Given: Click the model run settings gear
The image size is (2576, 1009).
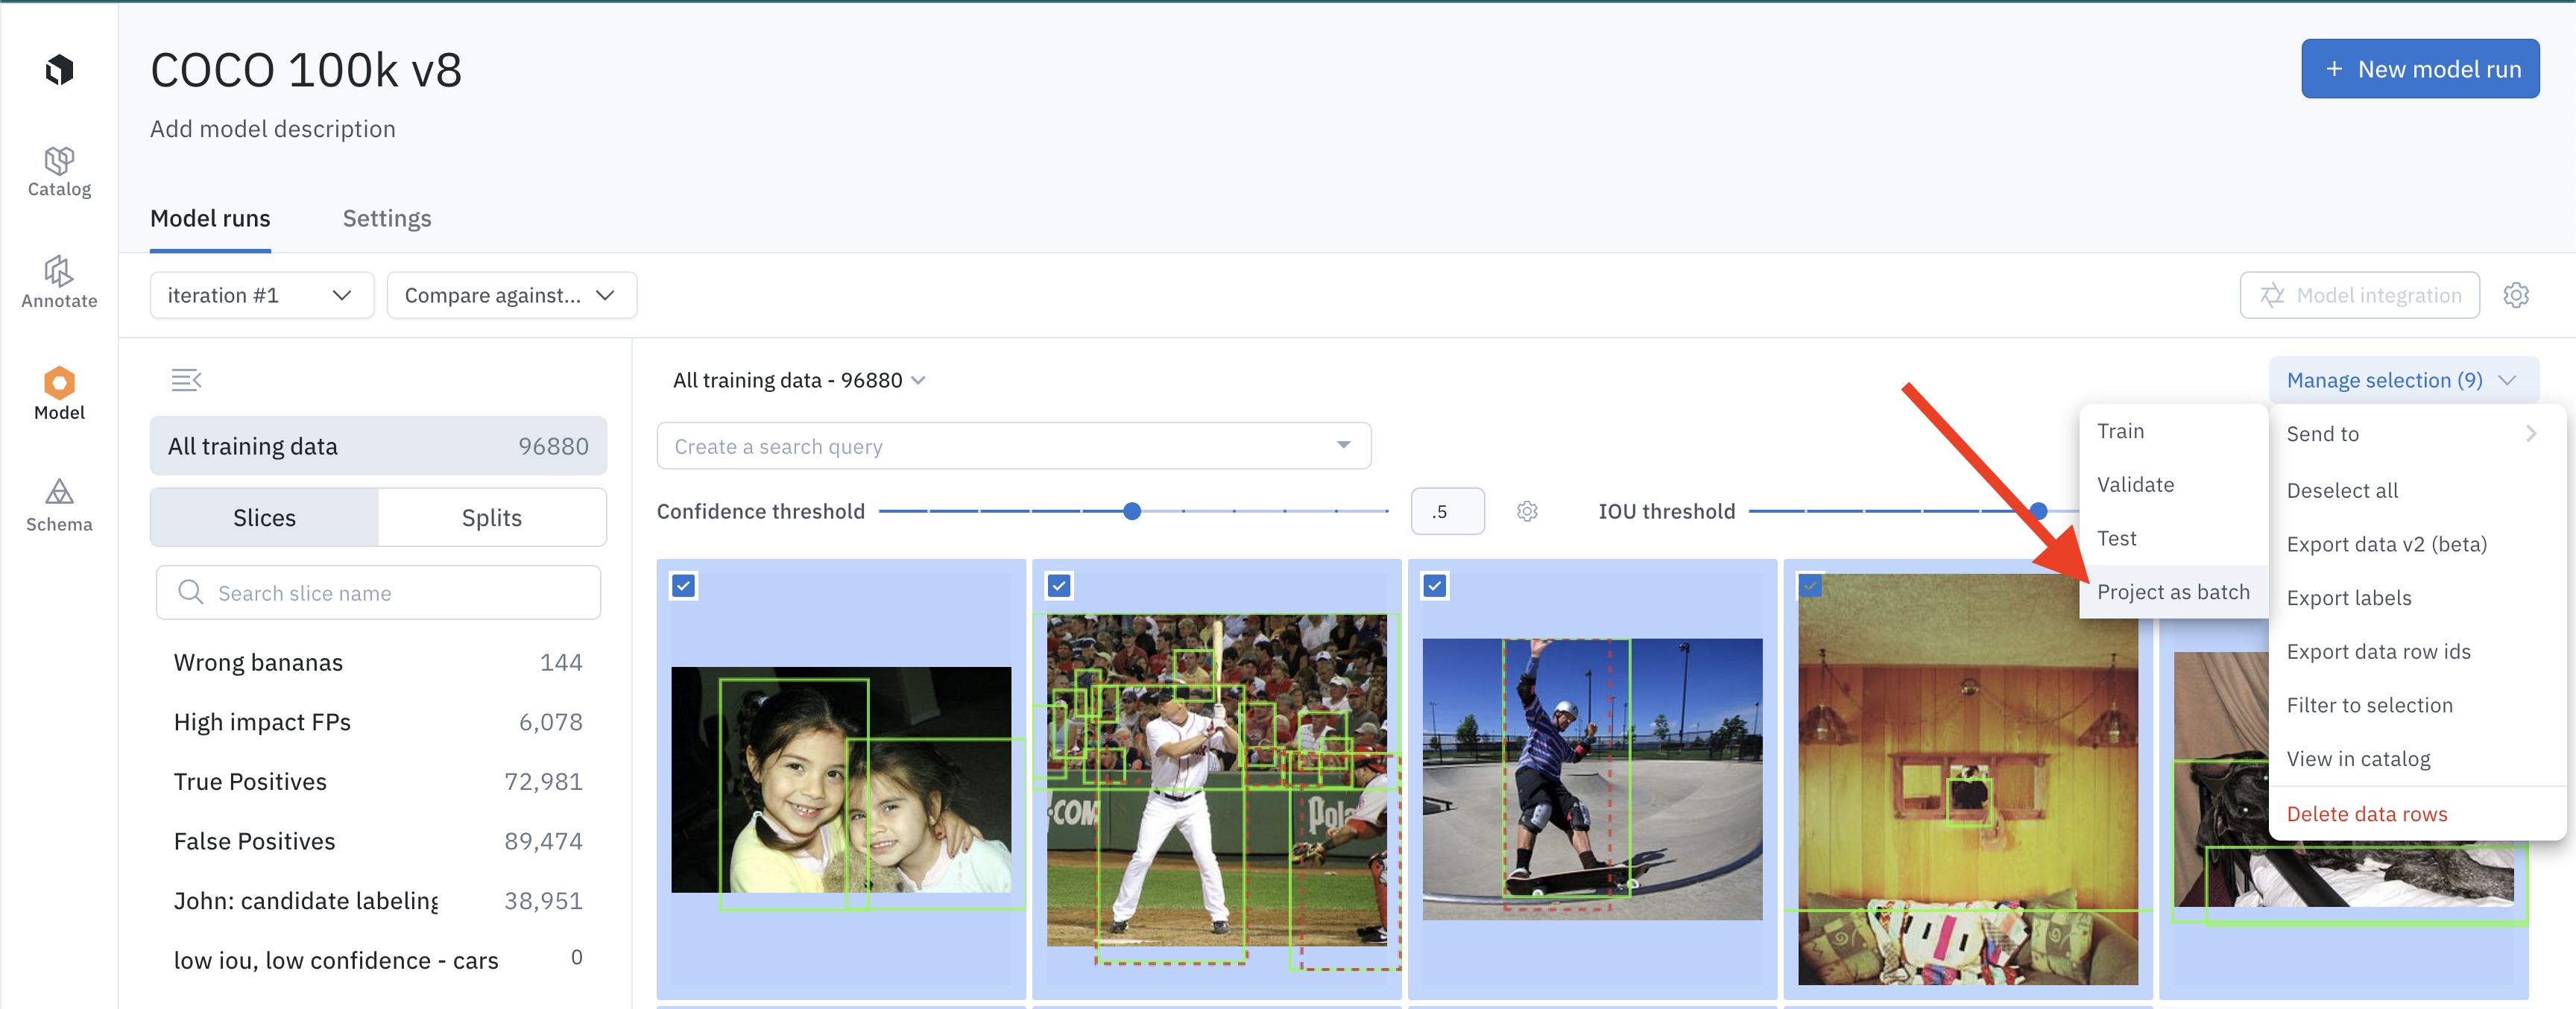Looking at the screenshot, I should 2515,295.
